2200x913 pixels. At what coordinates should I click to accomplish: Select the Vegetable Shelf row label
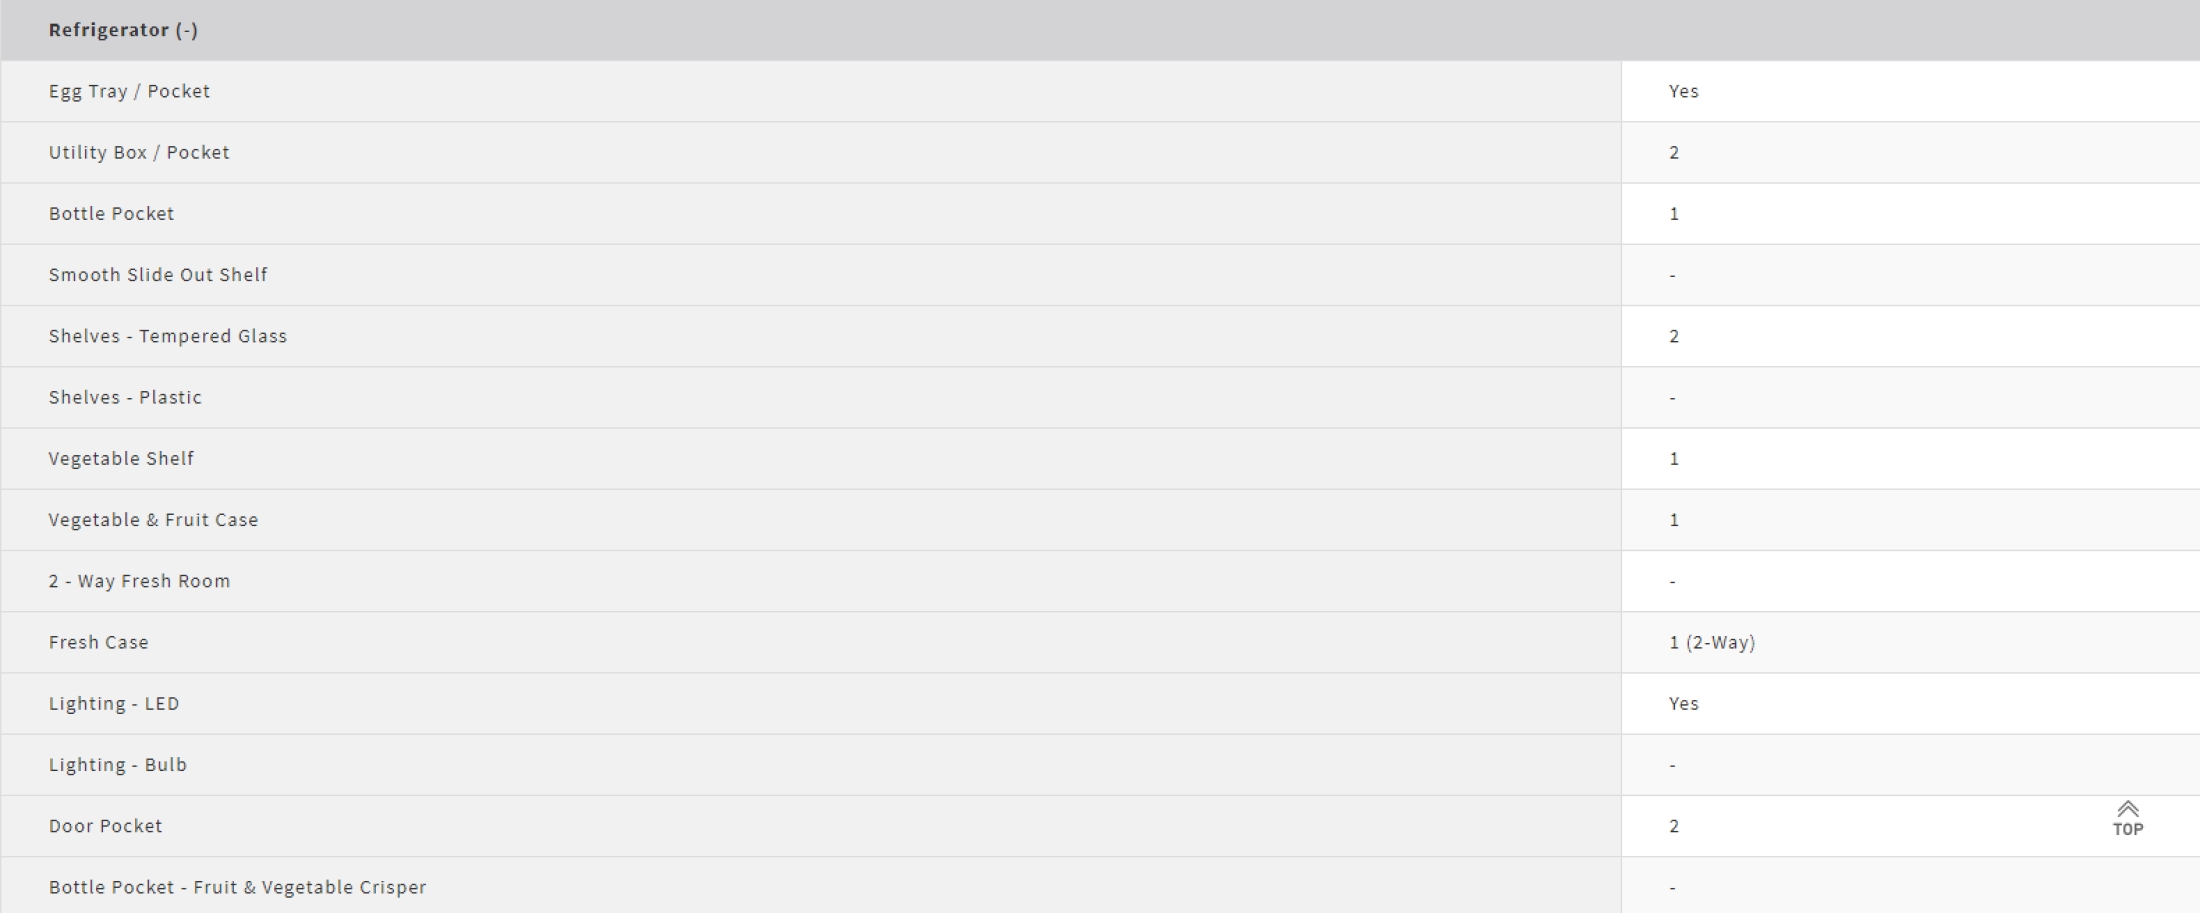pos(121,458)
